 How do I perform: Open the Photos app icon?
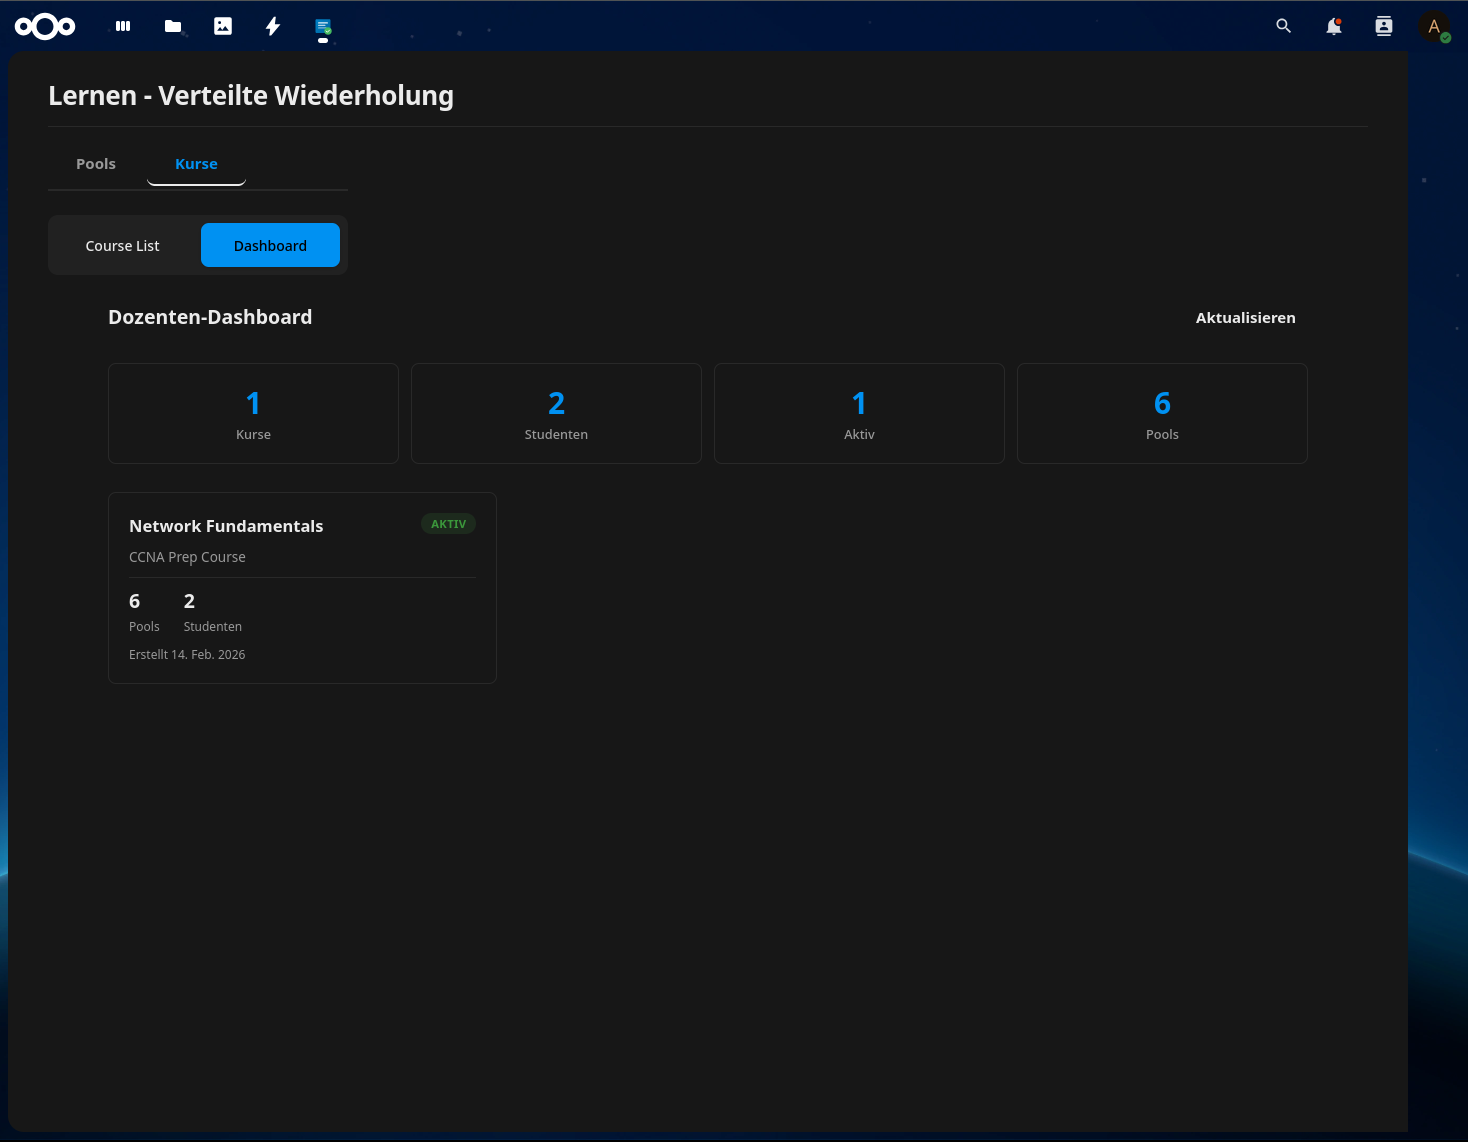point(222,26)
